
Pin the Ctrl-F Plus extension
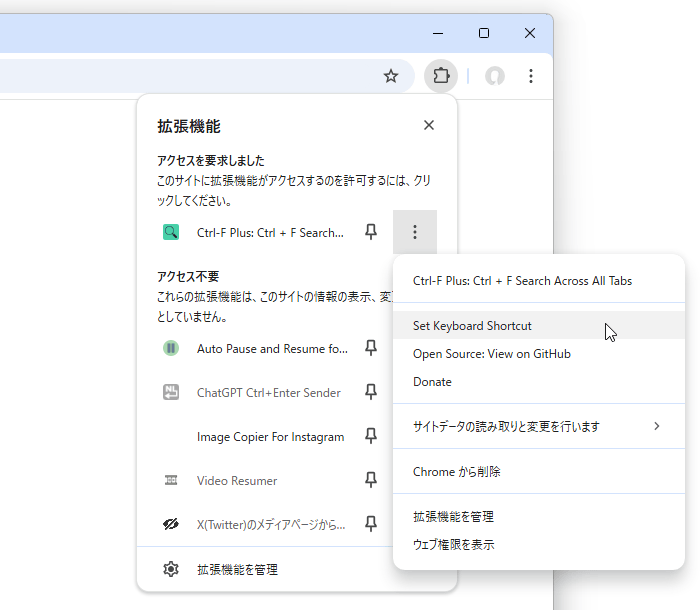tap(371, 232)
